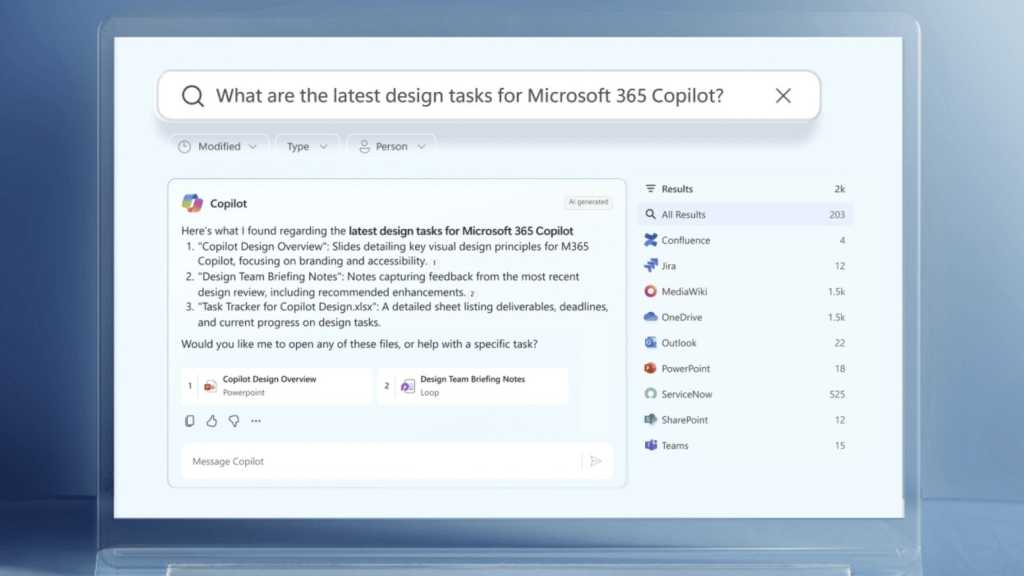Send the message with arrow icon
Viewport: 1024px width, 576px height.
(x=596, y=461)
